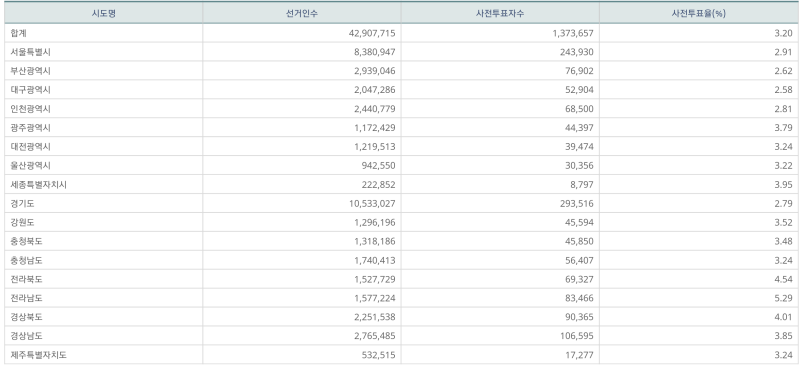The height and width of the screenshot is (369, 800).
Task: Click Ulsan early-voting rate 3.22
Action: click(x=783, y=165)
